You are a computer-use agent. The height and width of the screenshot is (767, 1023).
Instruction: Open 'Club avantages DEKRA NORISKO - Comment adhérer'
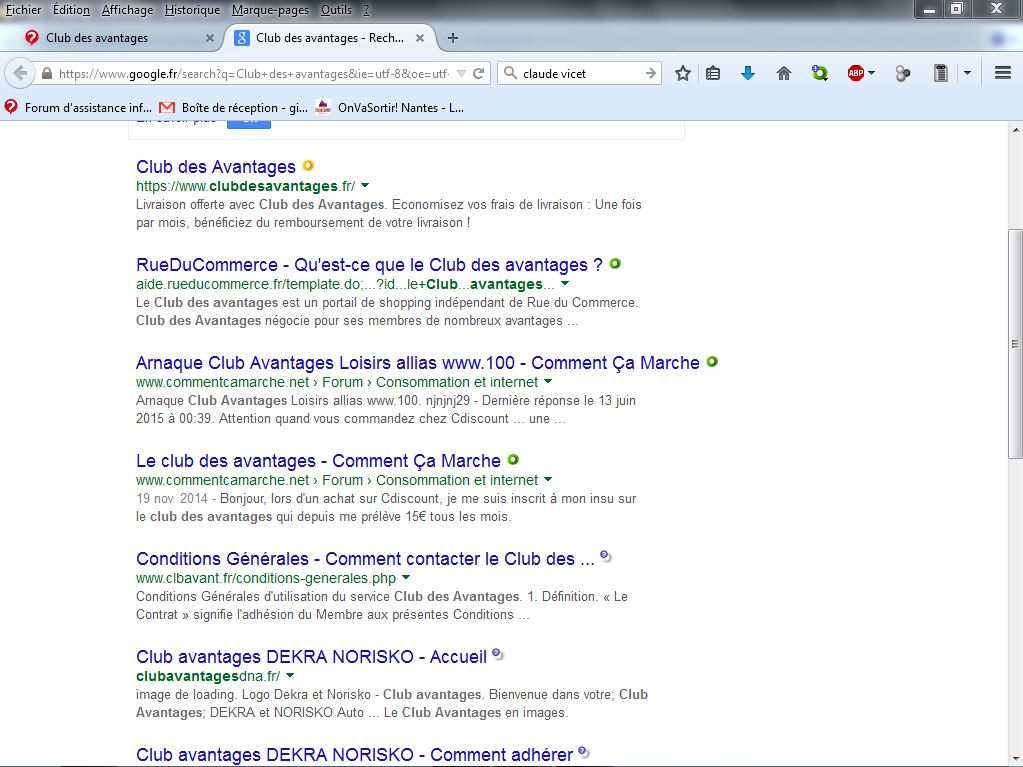pos(354,755)
